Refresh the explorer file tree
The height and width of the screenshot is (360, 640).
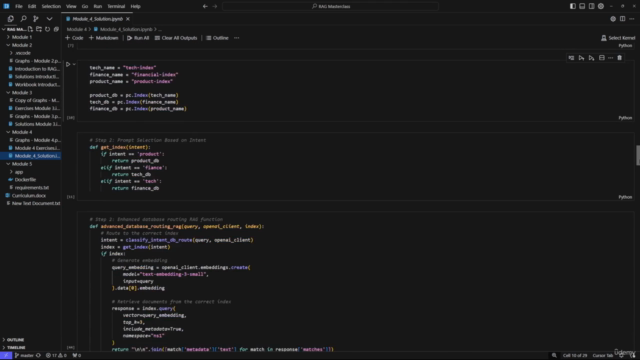(47, 29)
